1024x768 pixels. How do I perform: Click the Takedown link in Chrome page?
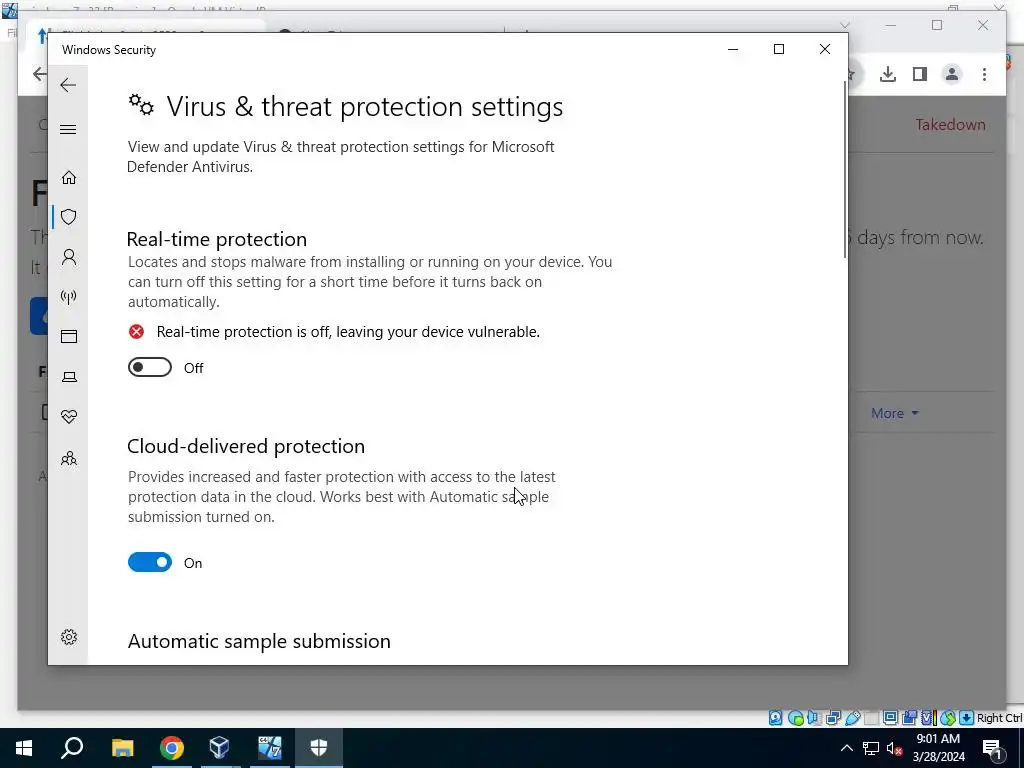tap(950, 125)
